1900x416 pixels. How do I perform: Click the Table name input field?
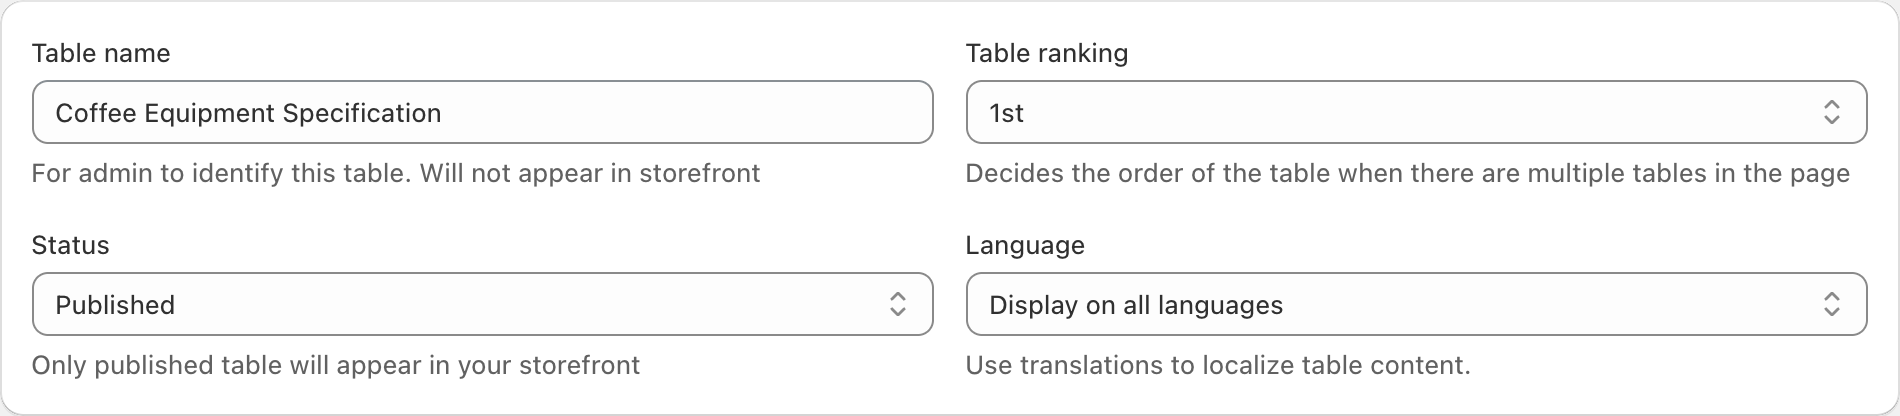pos(482,112)
